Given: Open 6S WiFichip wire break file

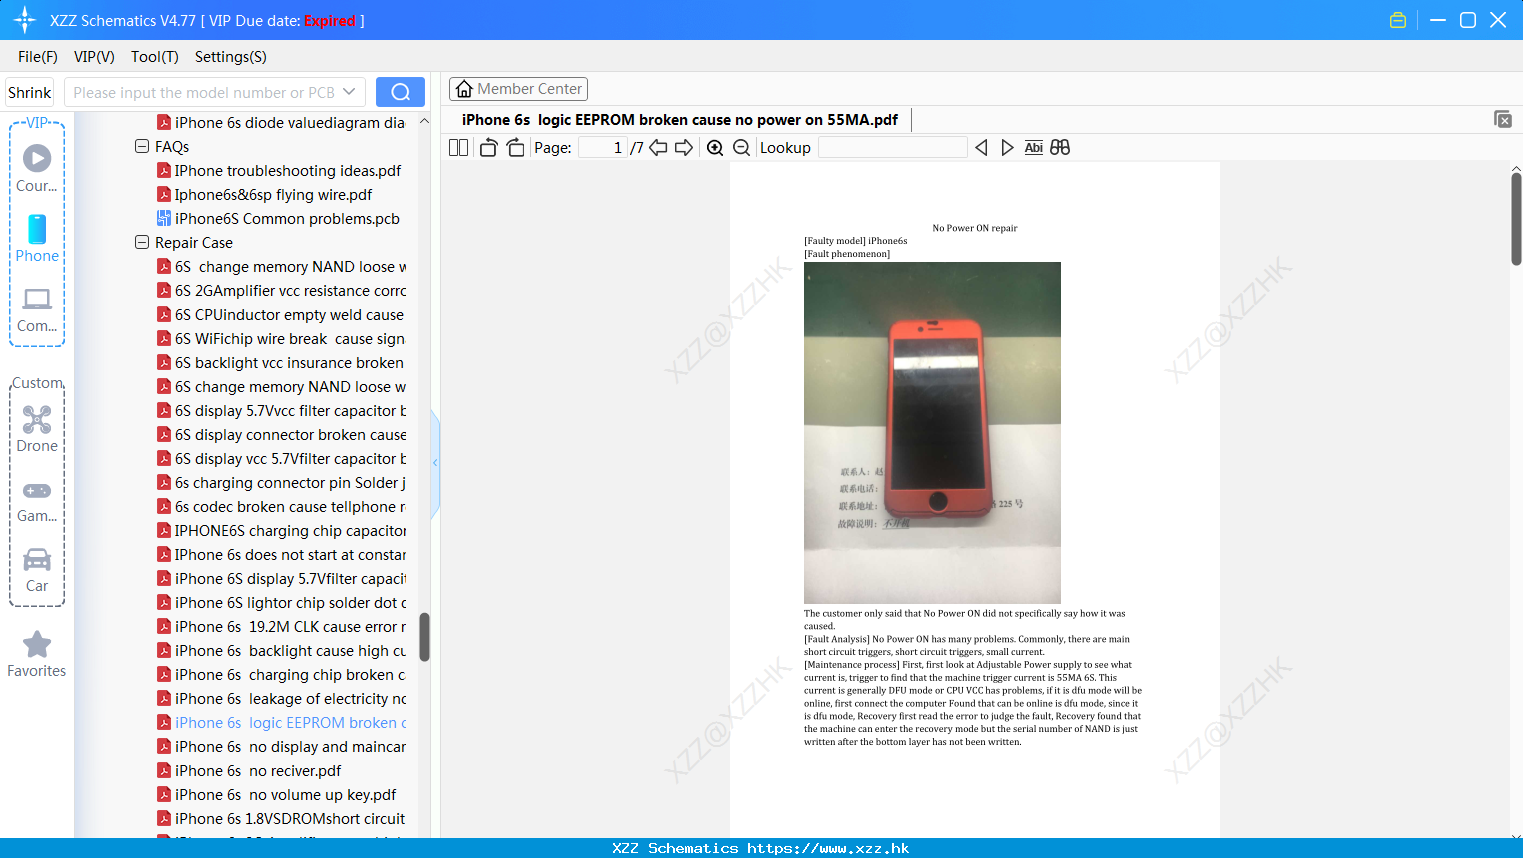Looking at the screenshot, I should point(281,339).
